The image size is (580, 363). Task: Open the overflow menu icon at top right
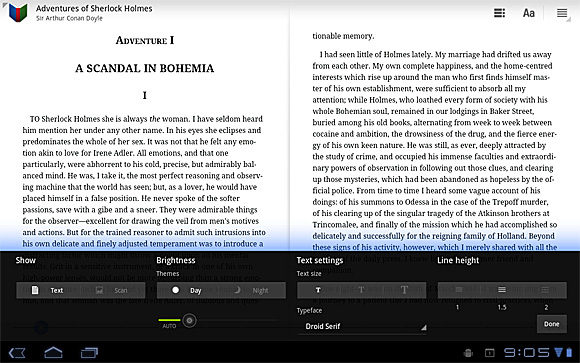point(562,13)
